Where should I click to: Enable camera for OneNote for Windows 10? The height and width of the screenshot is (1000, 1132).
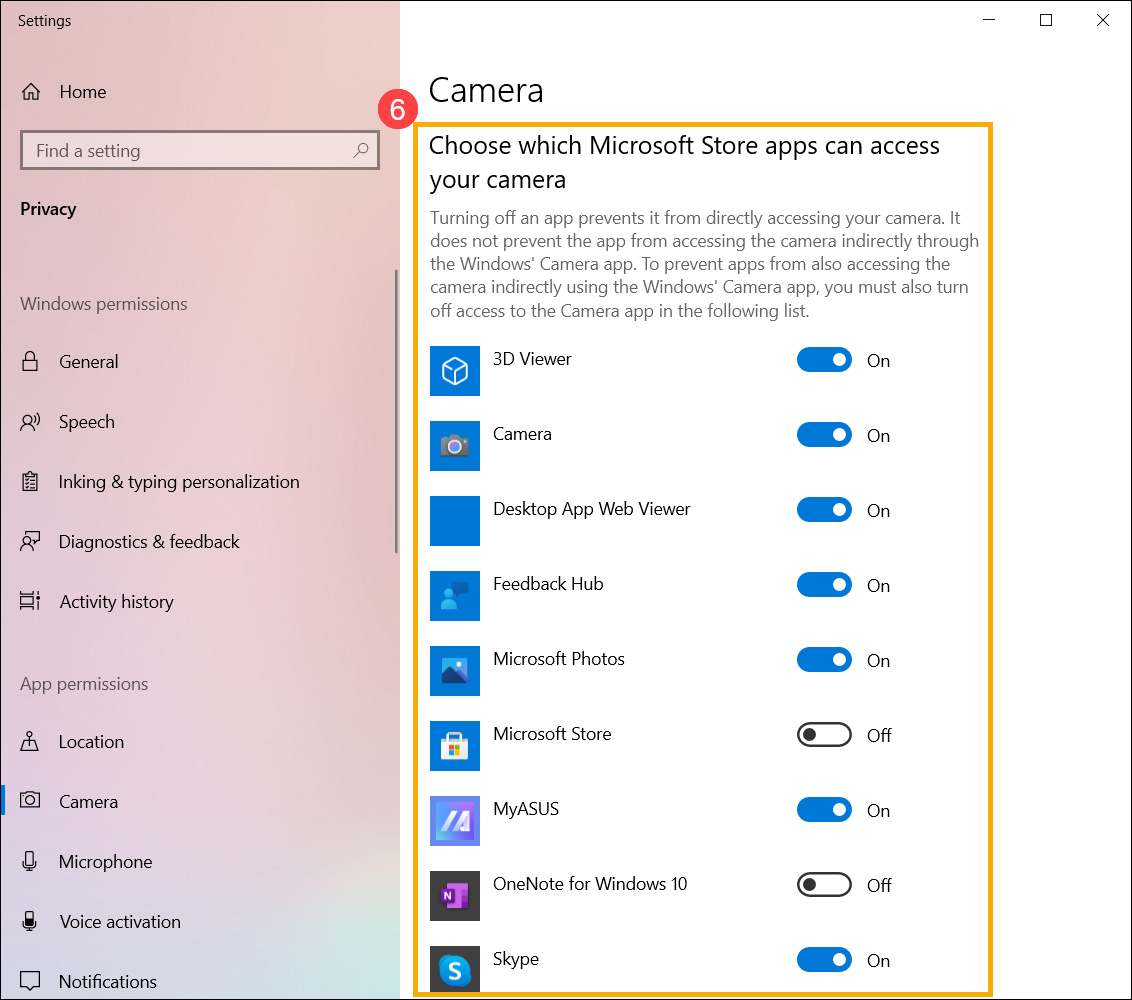[x=824, y=884]
